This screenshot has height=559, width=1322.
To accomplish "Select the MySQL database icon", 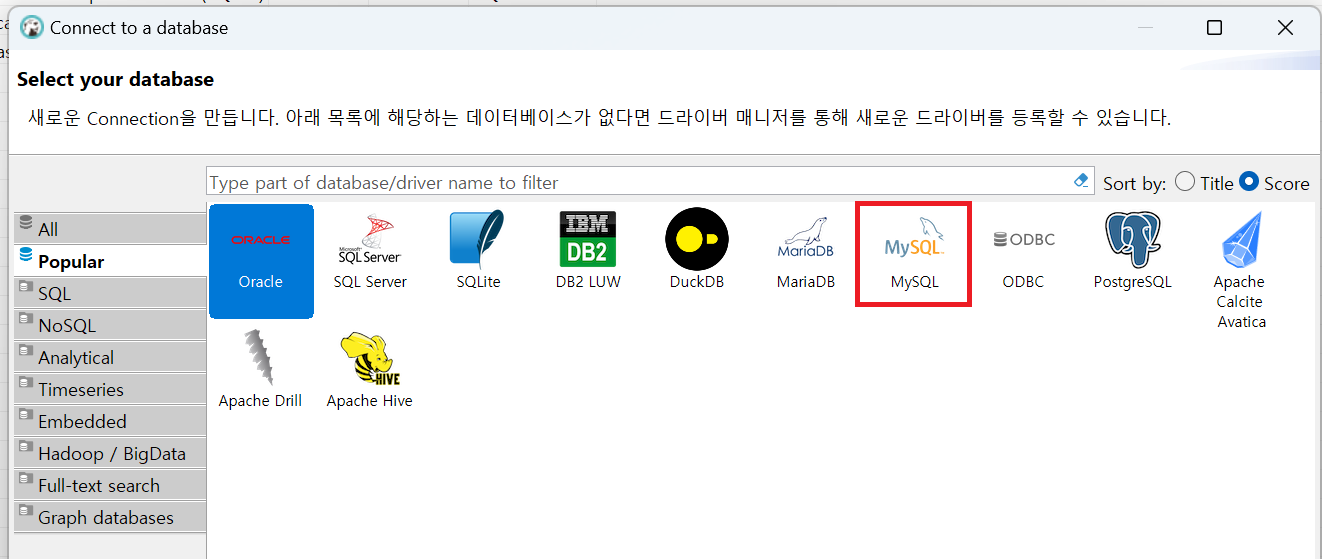I will pos(914,254).
